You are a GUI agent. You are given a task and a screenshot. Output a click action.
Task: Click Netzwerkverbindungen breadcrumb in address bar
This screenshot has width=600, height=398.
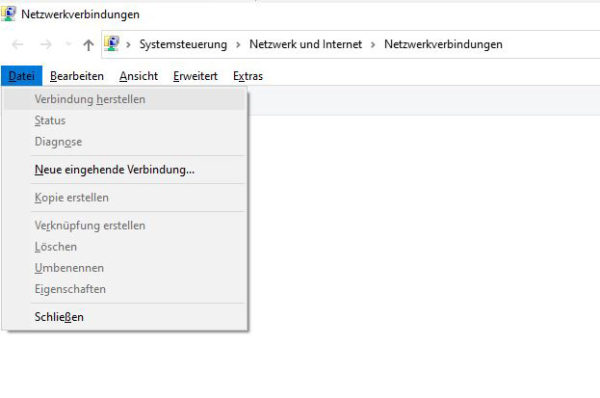click(443, 44)
